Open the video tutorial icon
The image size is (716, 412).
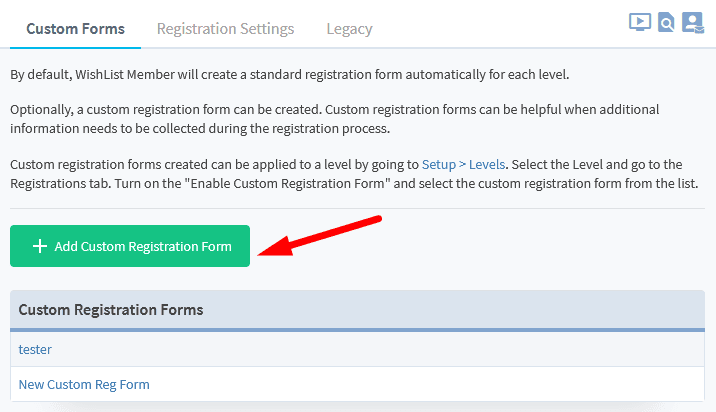[x=640, y=22]
